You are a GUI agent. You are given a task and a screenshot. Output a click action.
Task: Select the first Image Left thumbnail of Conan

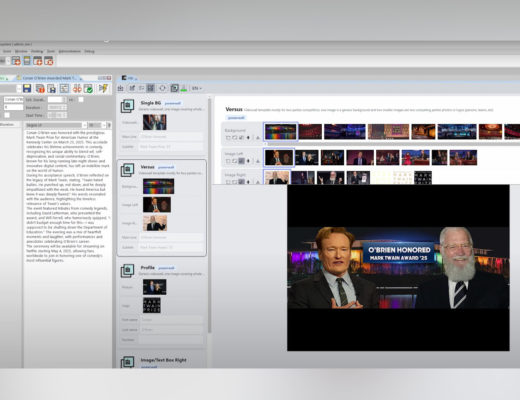[x=279, y=157]
